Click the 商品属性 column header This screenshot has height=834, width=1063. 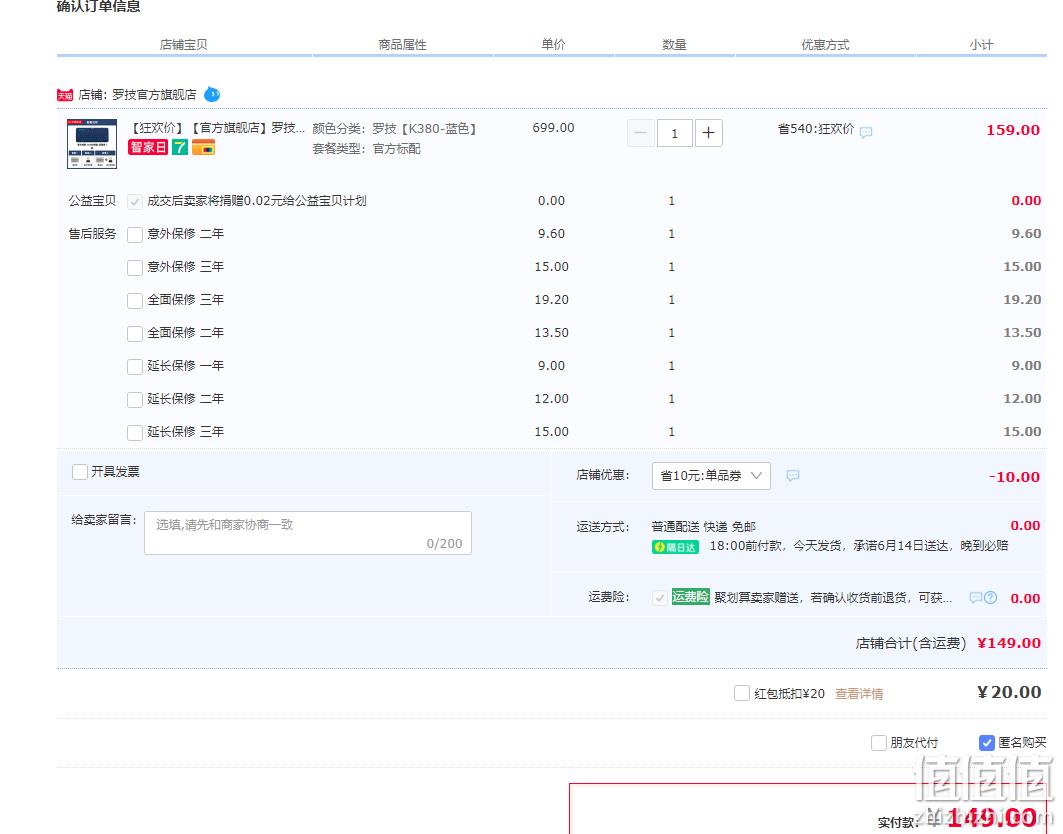tap(403, 45)
